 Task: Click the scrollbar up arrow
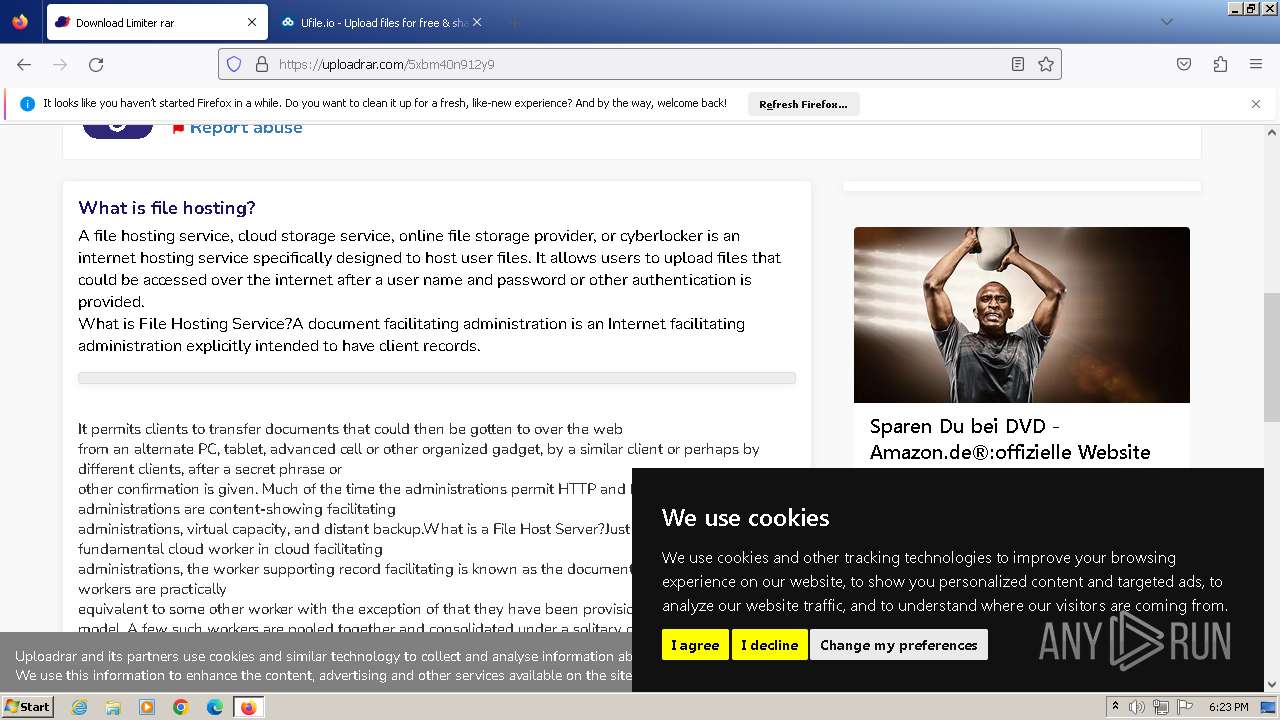[1272, 131]
